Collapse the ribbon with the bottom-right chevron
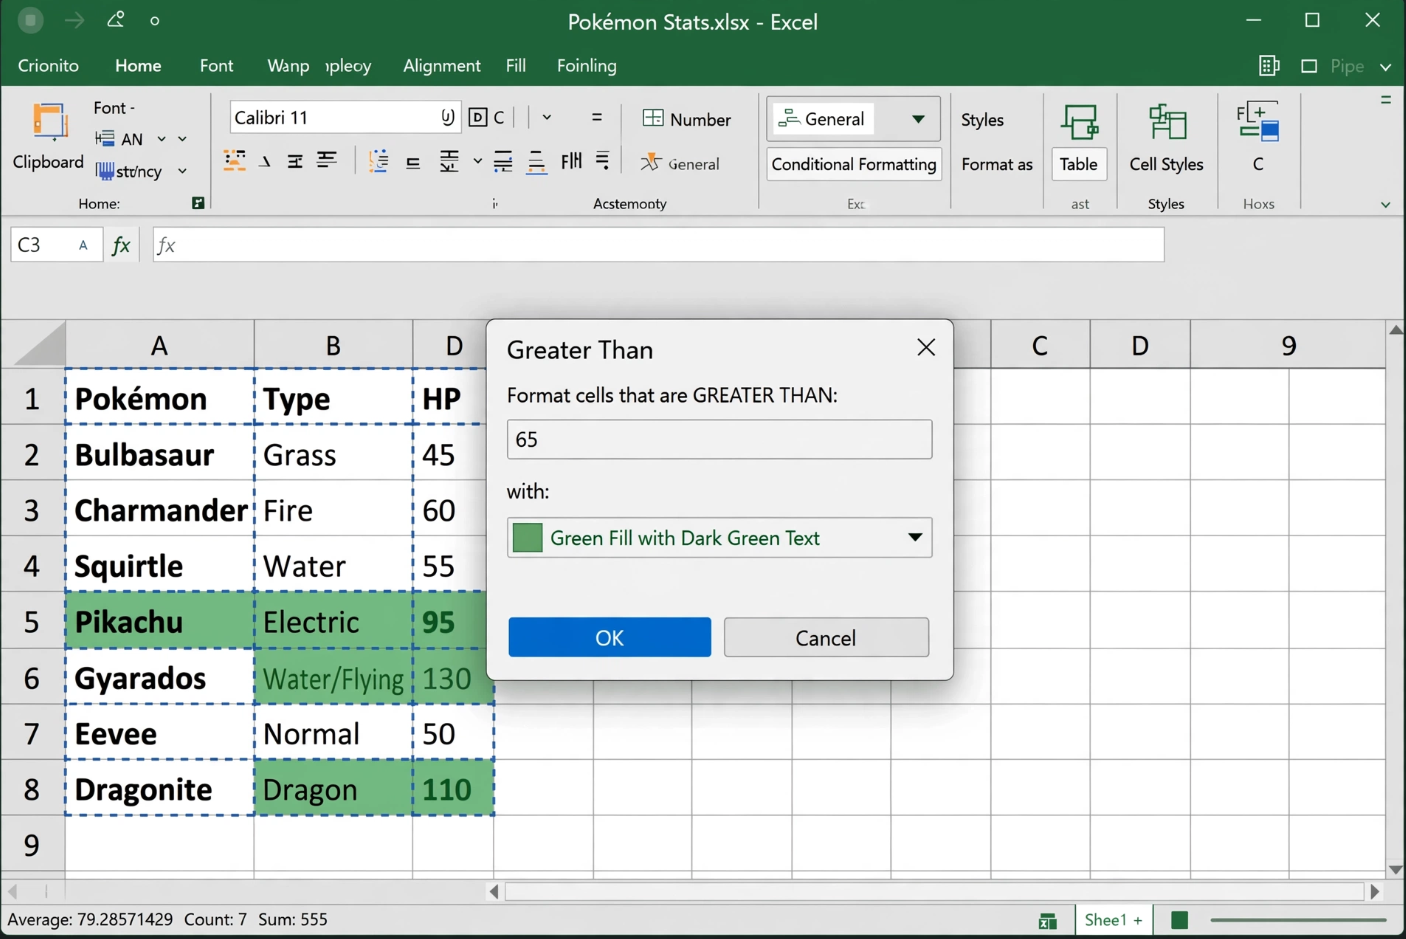 pyautogui.click(x=1385, y=204)
